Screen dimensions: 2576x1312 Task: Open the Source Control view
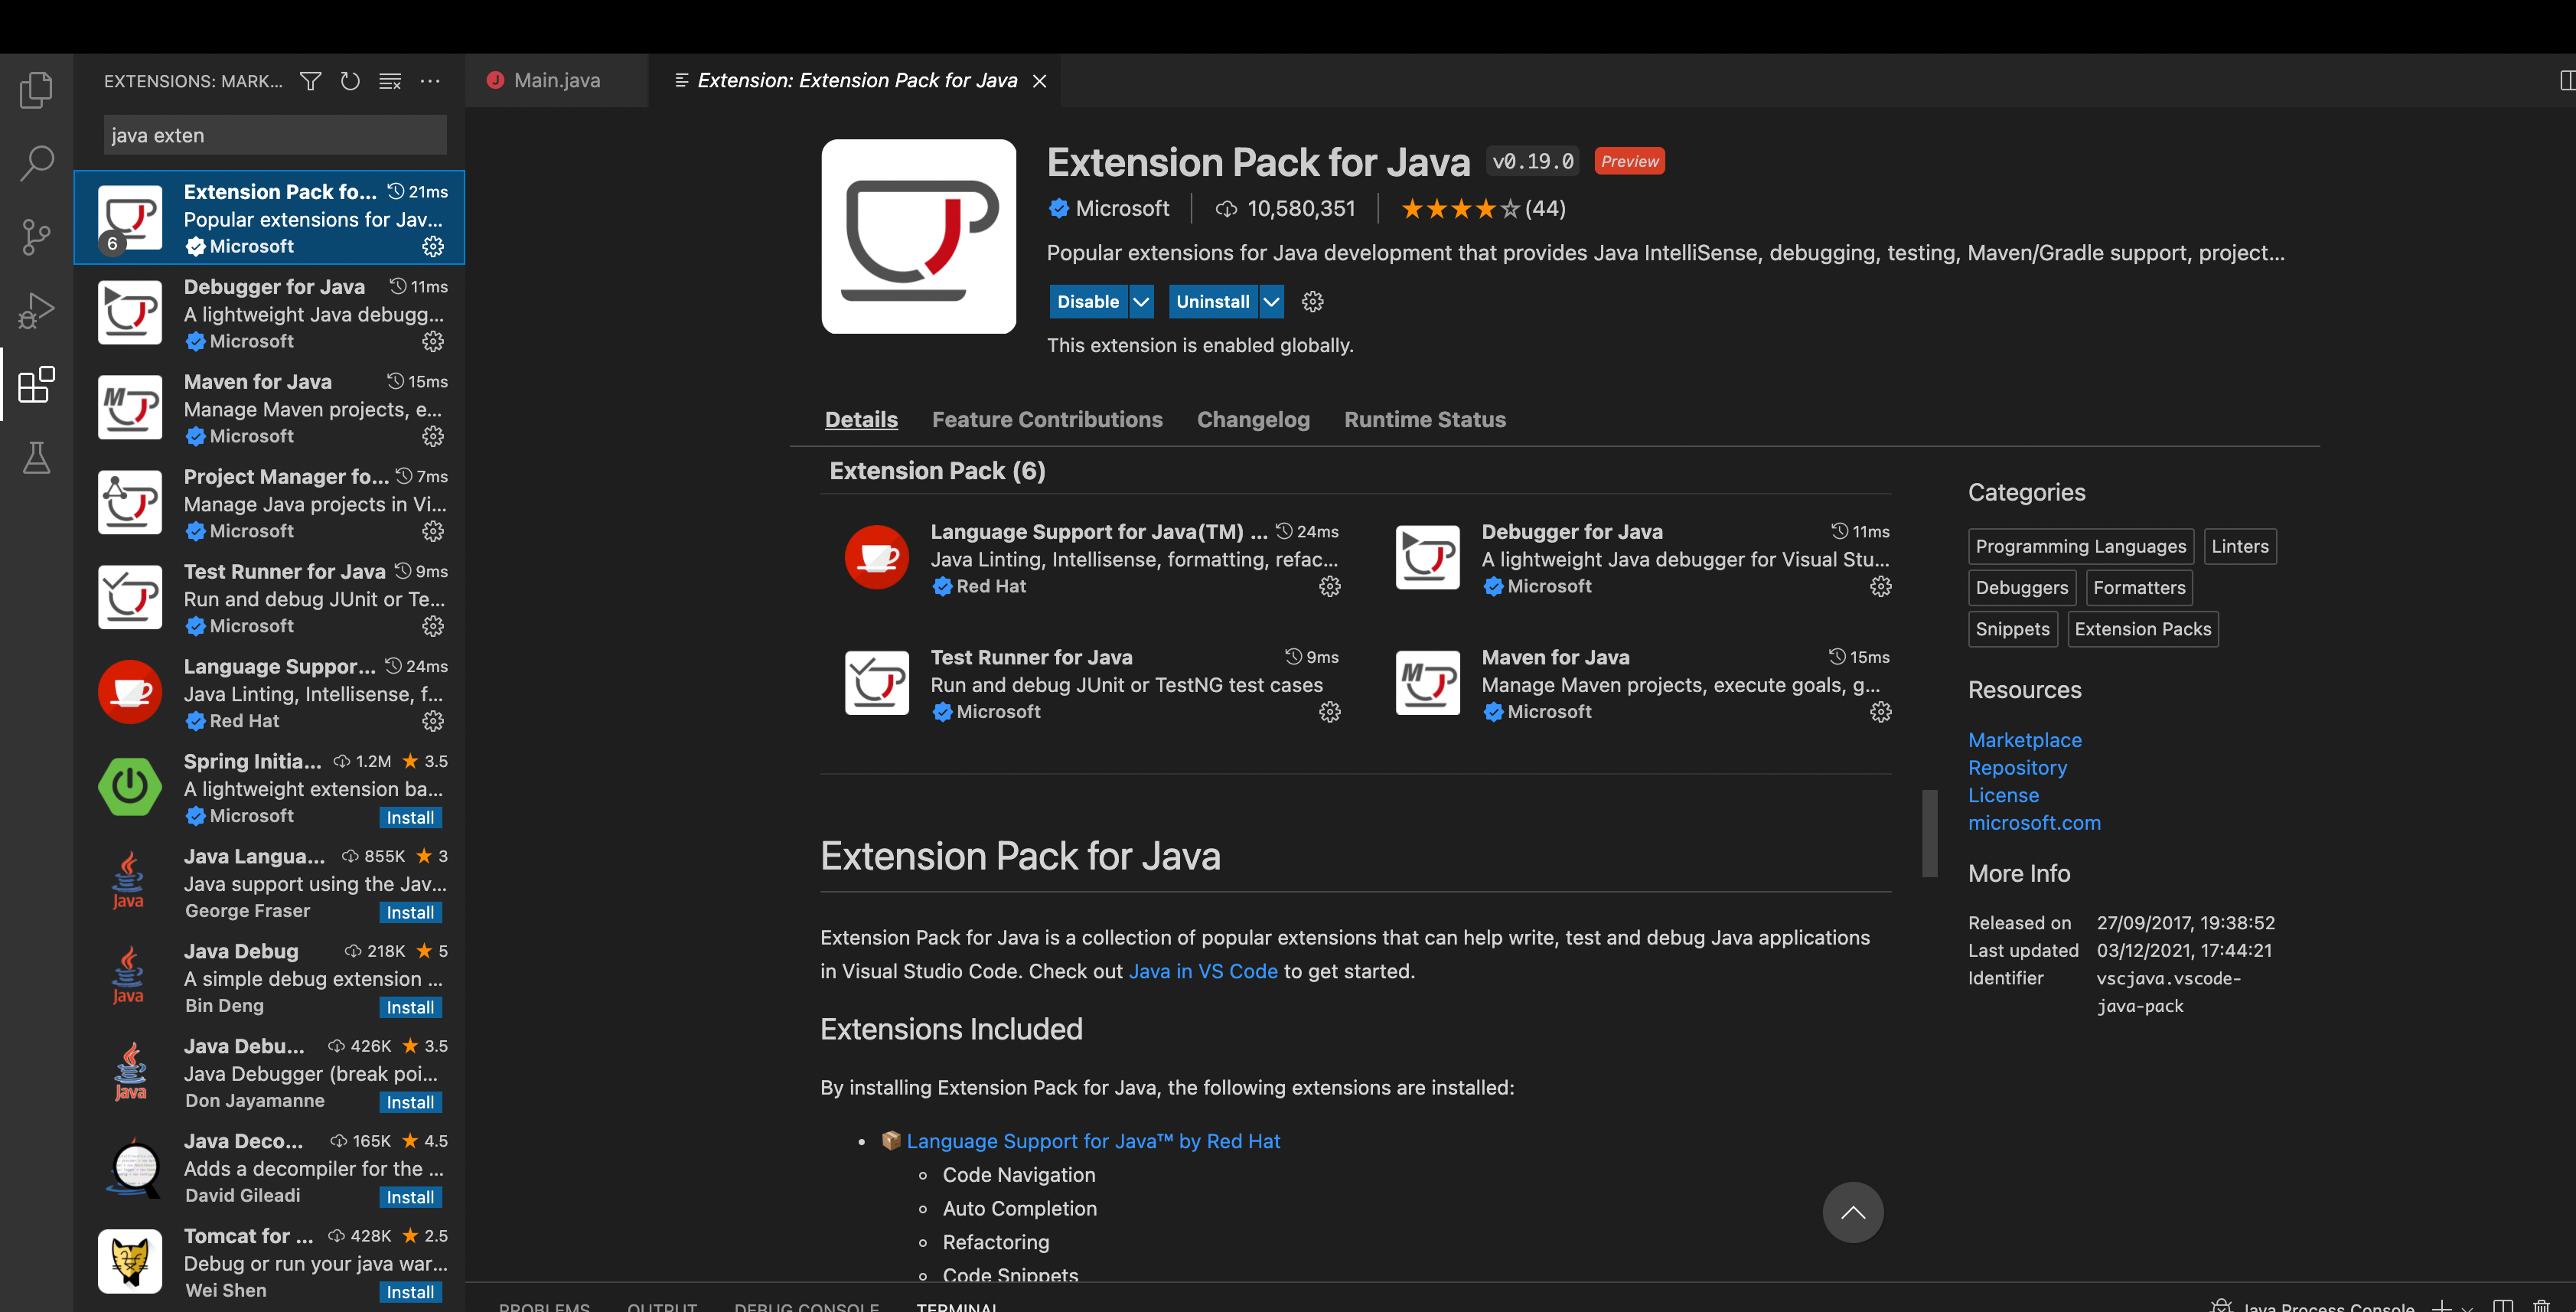click(36, 237)
